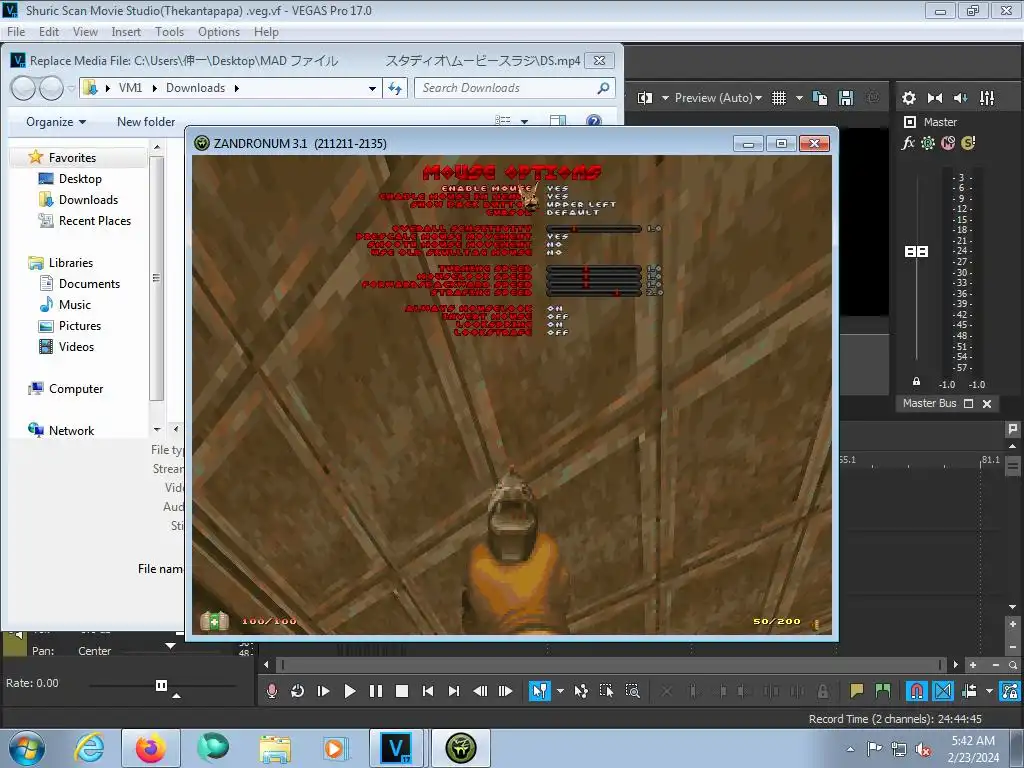Click the Master volume fader handle
The width and height of the screenshot is (1024, 768).
click(x=916, y=251)
